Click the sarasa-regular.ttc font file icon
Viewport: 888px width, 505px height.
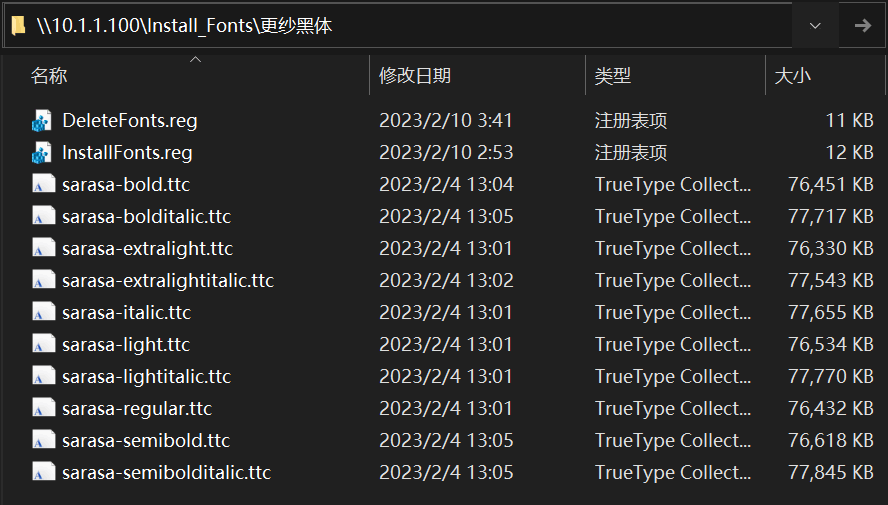pyautogui.click(x=42, y=409)
